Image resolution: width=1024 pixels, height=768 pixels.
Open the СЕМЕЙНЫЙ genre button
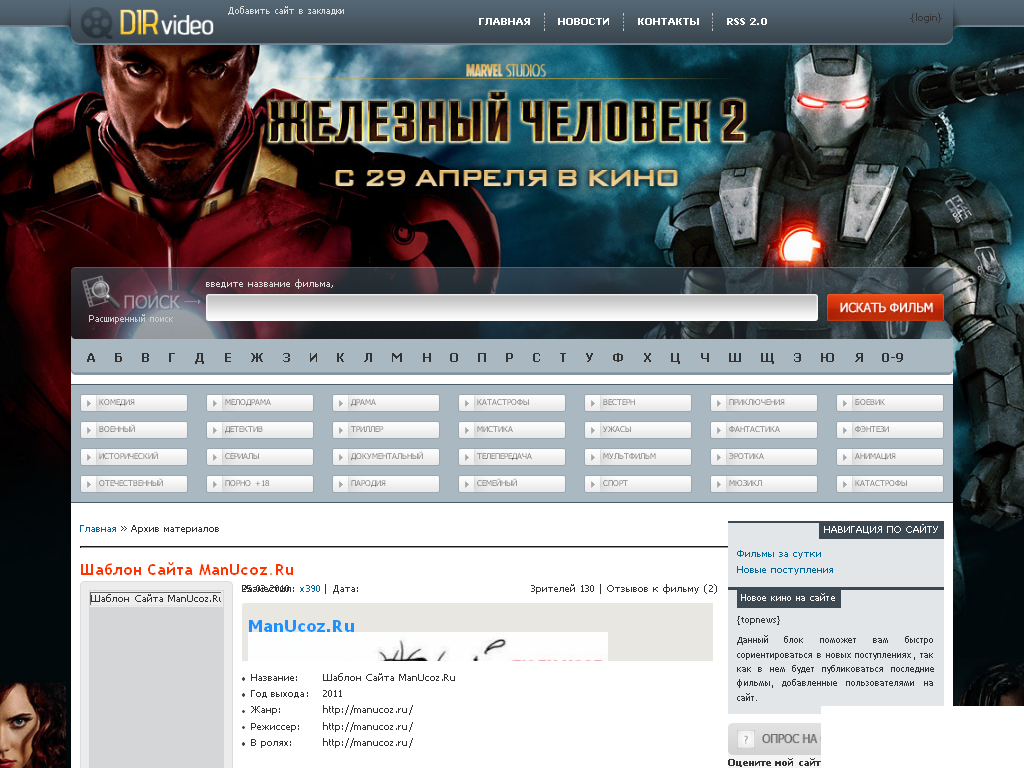point(512,484)
